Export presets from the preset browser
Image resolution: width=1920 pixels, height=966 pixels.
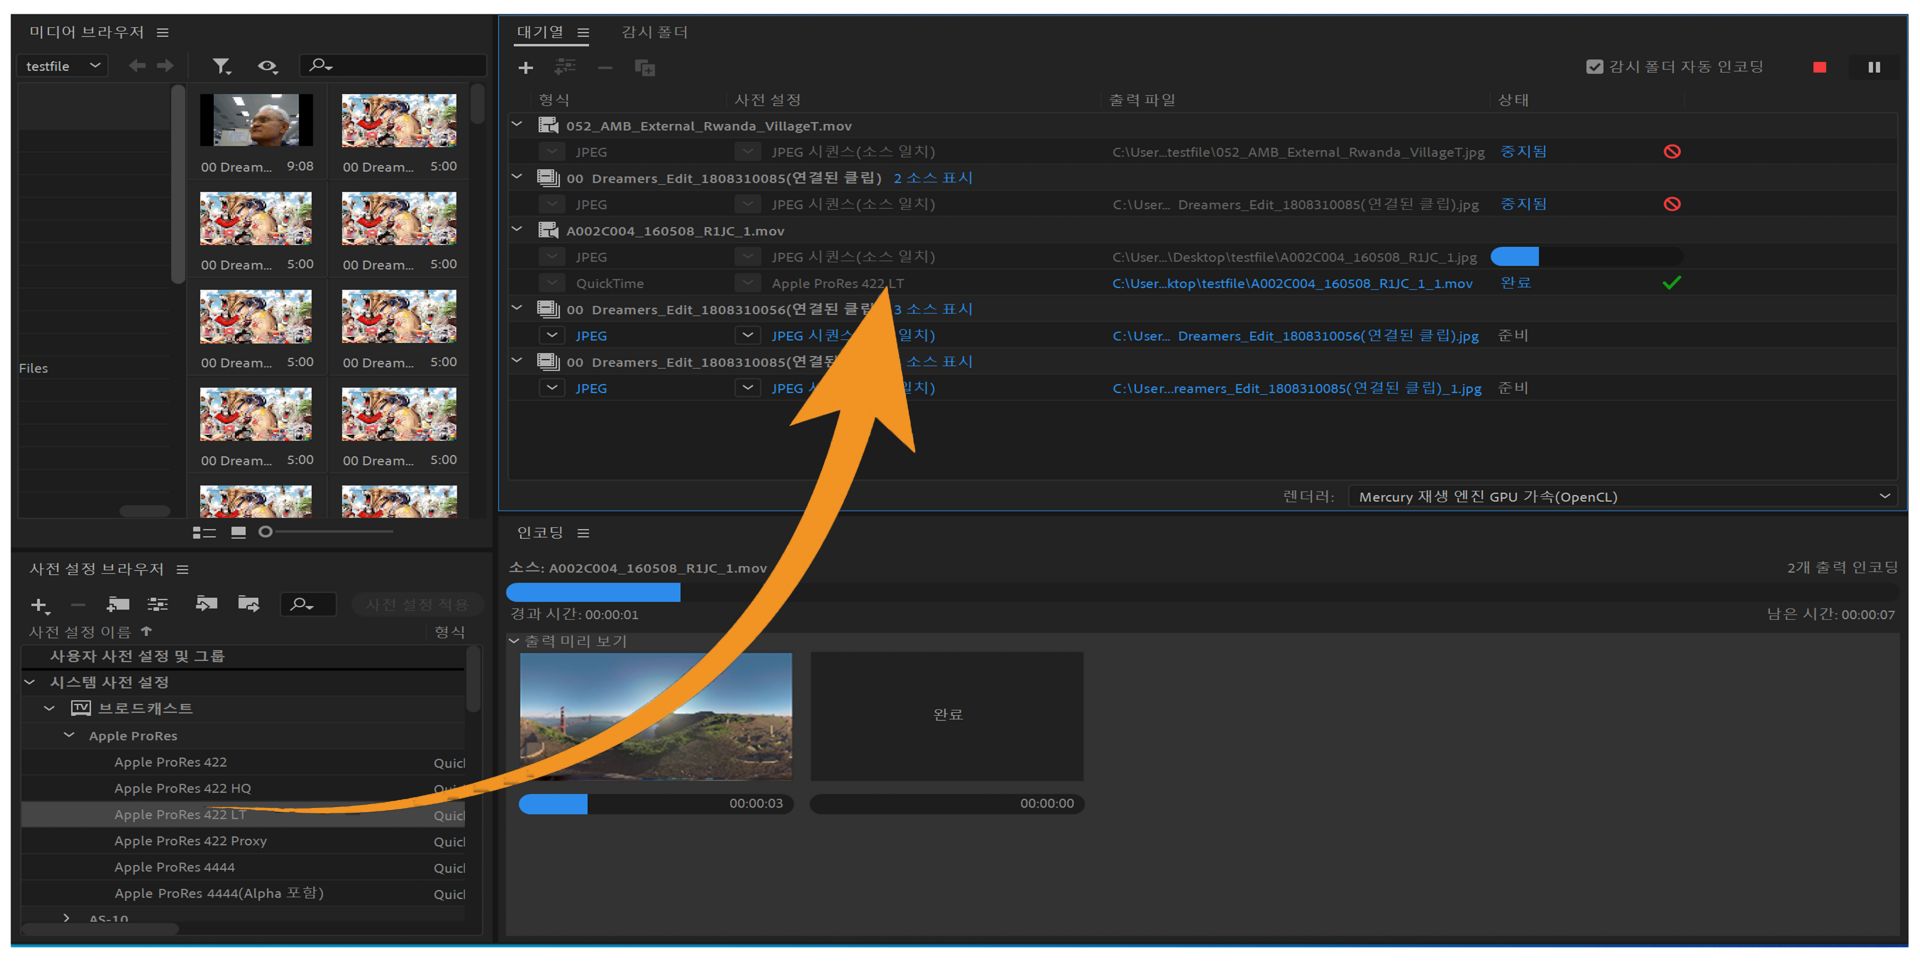[x=248, y=604]
